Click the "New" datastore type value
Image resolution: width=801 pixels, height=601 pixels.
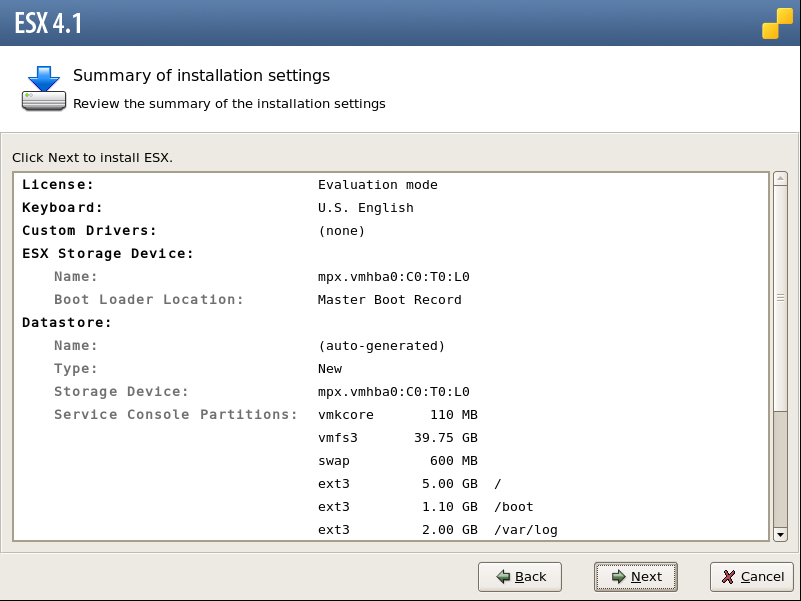pyautogui.click(x=330, y=368)
